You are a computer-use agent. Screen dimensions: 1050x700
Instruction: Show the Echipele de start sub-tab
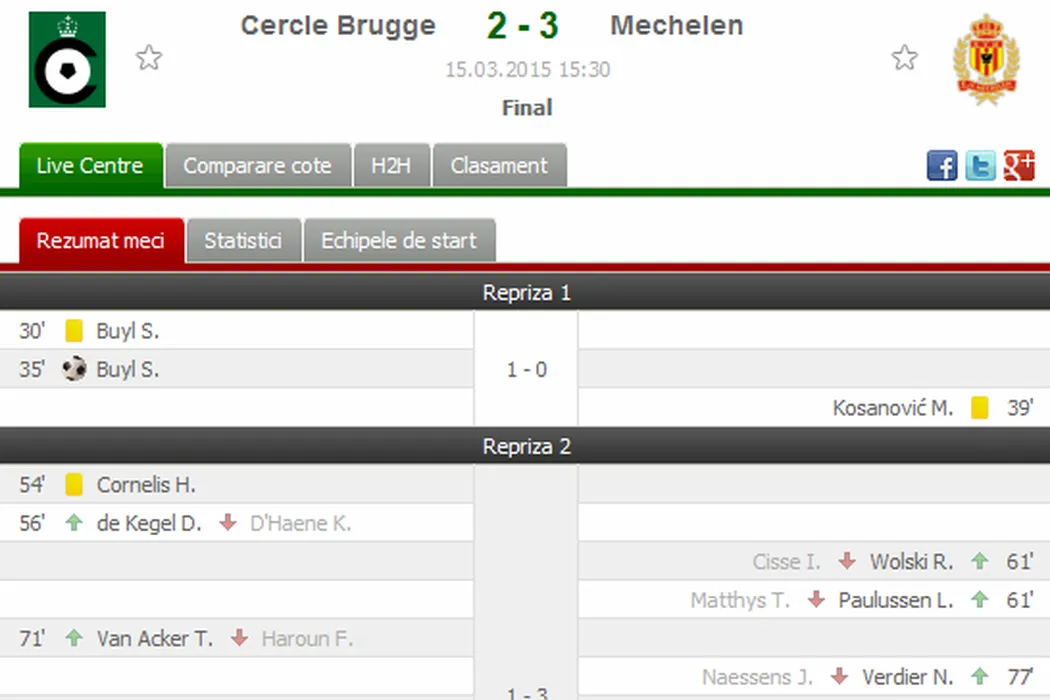pos(399,241)
